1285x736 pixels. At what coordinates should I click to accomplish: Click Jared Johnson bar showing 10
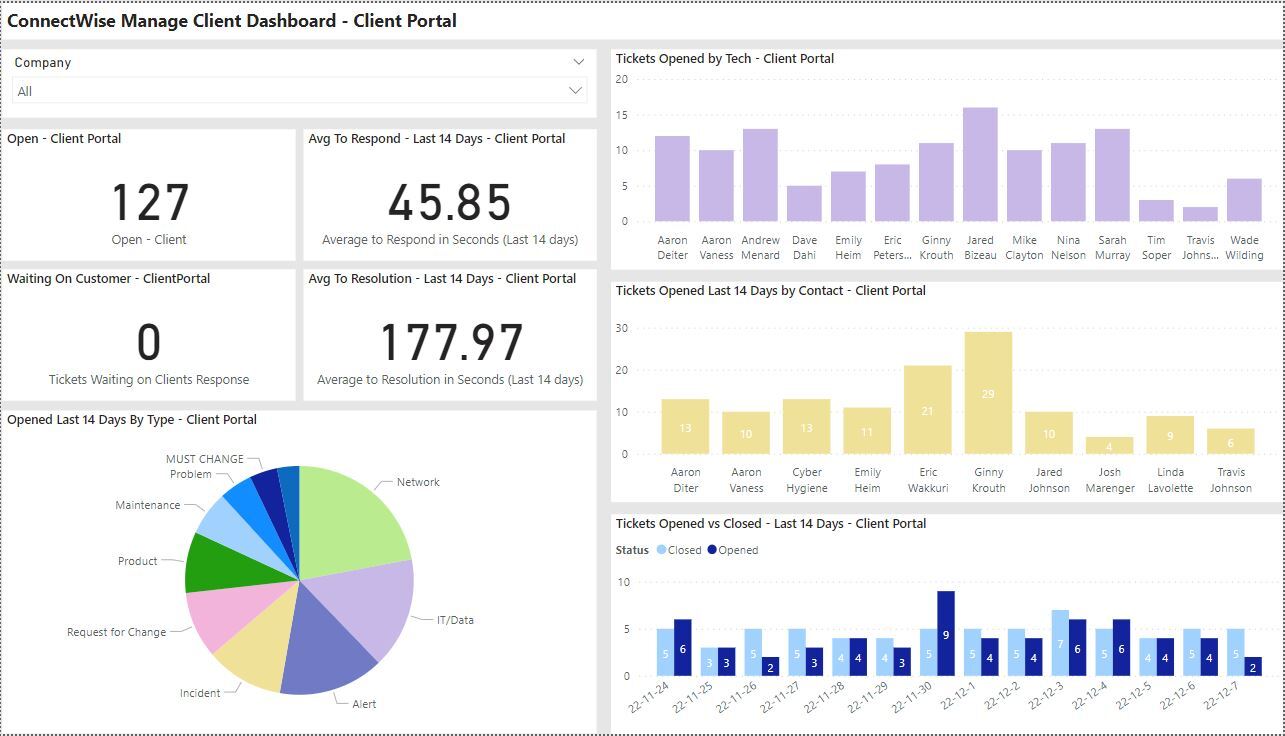coord(1049,433)
